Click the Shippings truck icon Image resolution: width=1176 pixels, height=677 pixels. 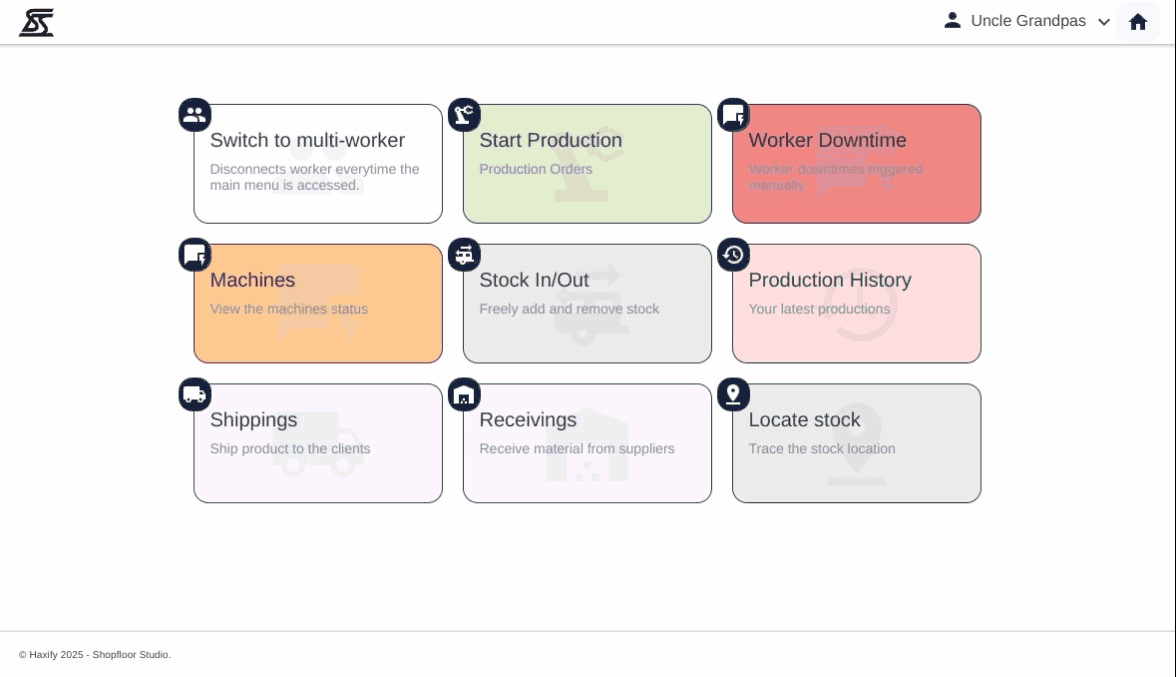(x=195, y=394)
